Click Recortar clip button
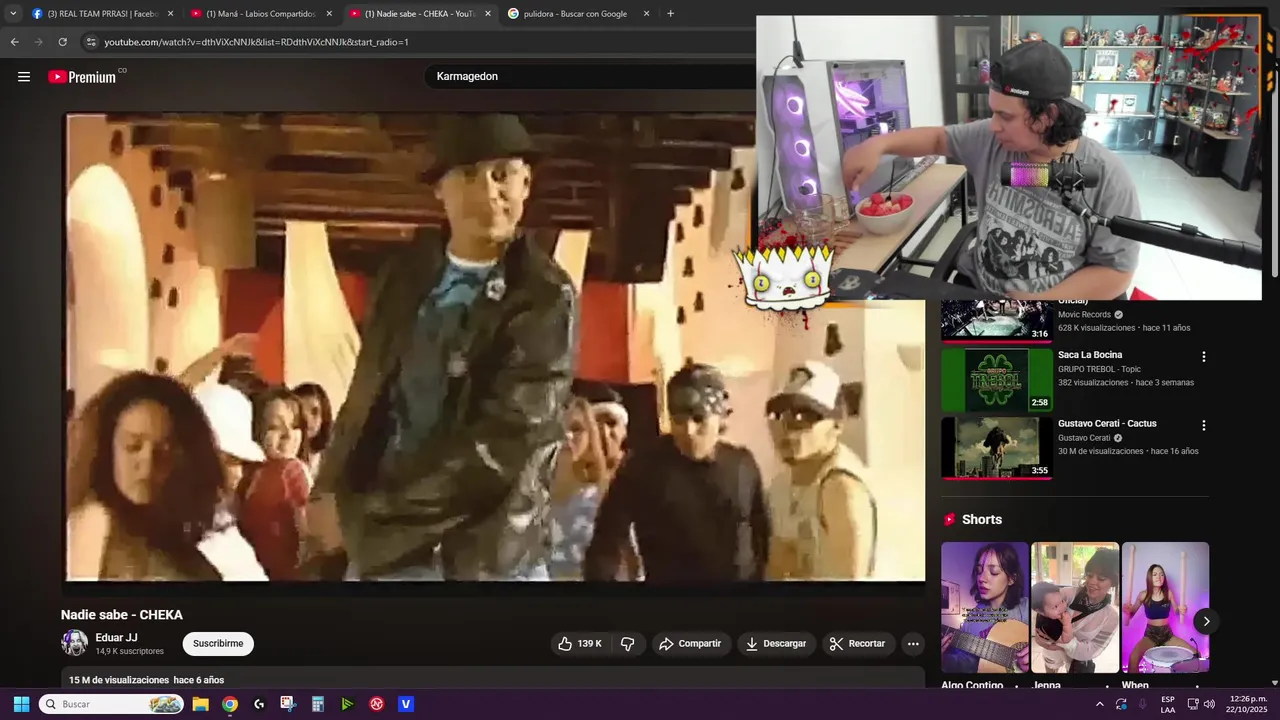Screen dimensions: 1280x720 [x=859, y=644]
